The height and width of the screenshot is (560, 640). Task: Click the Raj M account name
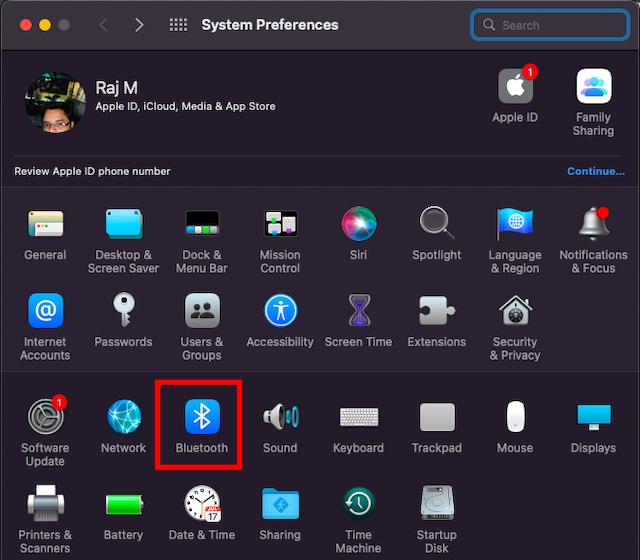click(116, 88)
